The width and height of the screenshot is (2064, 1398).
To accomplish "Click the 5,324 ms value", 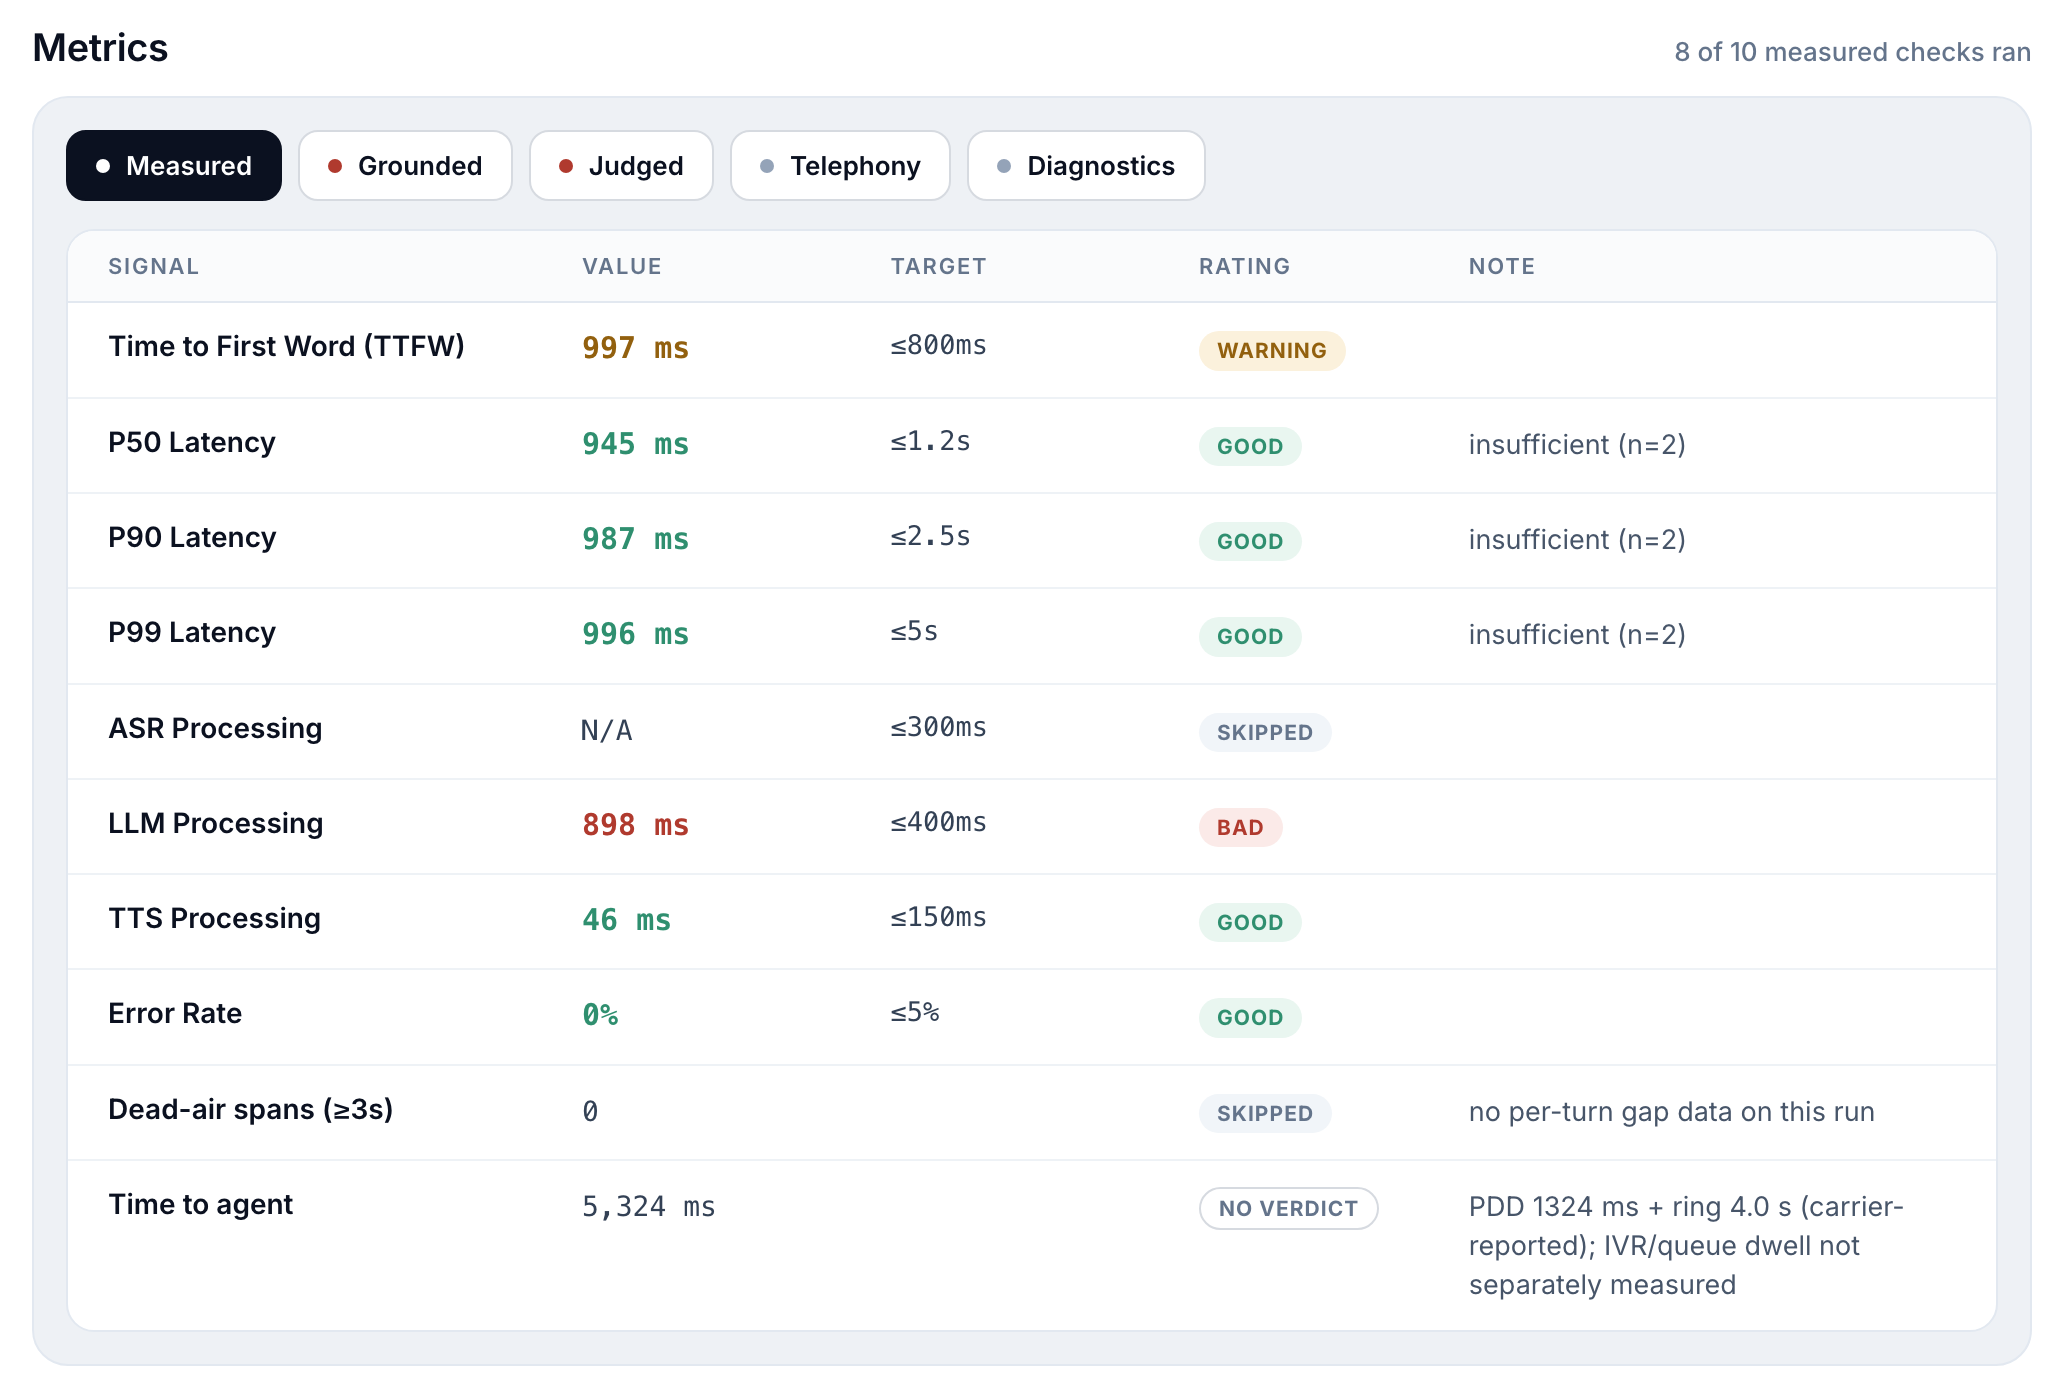I will click(648, 1207).
